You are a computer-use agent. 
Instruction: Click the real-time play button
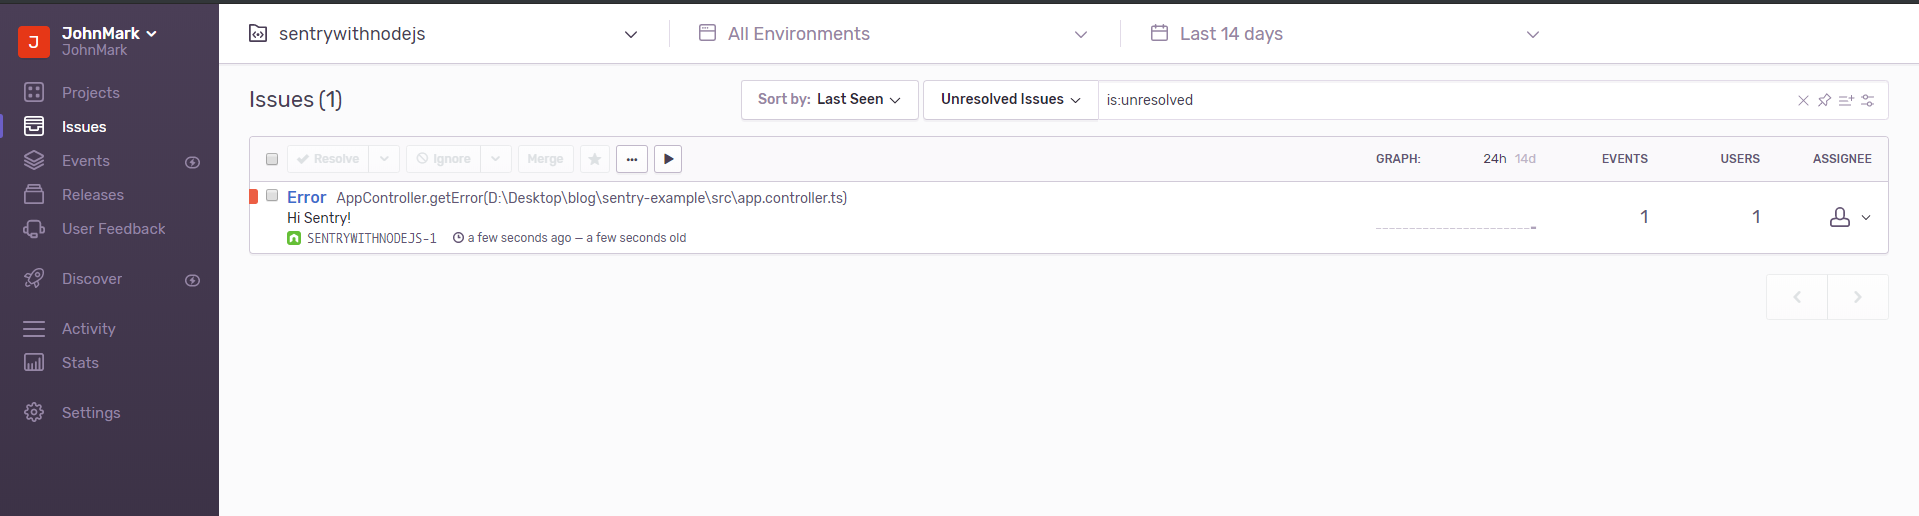tap(668, 159)
